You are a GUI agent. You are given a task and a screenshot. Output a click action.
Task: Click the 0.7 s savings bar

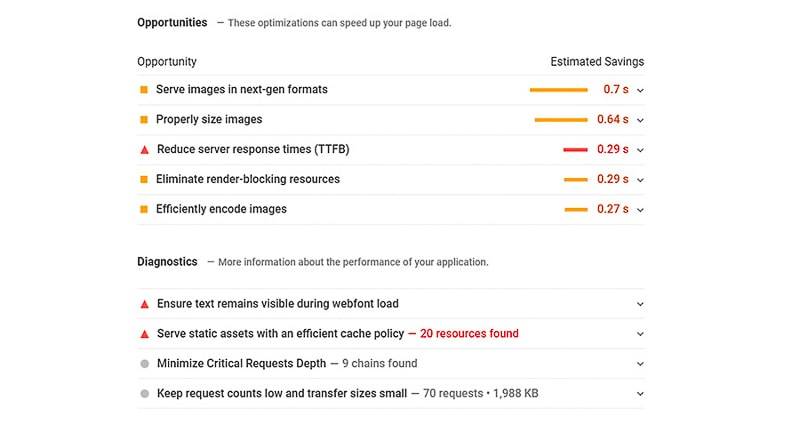(559, 90)
